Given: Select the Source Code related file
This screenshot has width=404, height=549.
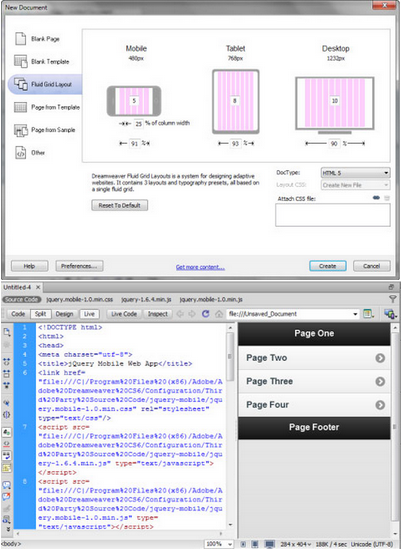Looking at the screenshot, I should (22, 299).
